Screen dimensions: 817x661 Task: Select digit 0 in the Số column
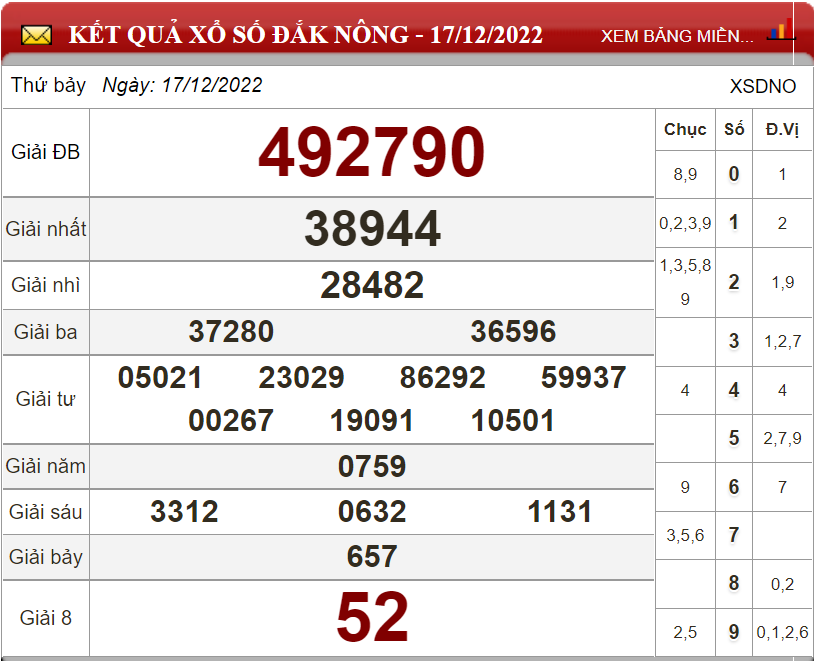click(734, 174)
